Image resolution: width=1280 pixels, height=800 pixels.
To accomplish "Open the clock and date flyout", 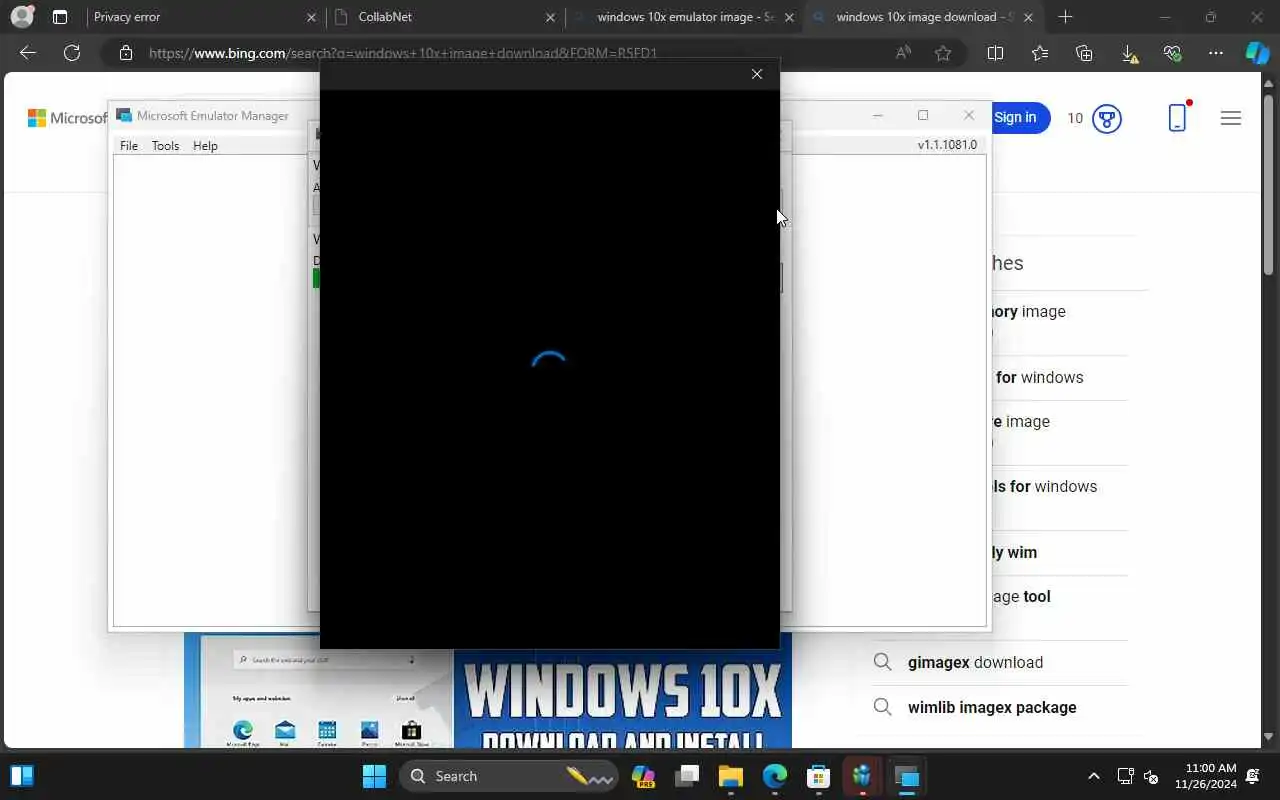I will (x=1206, y=776).
